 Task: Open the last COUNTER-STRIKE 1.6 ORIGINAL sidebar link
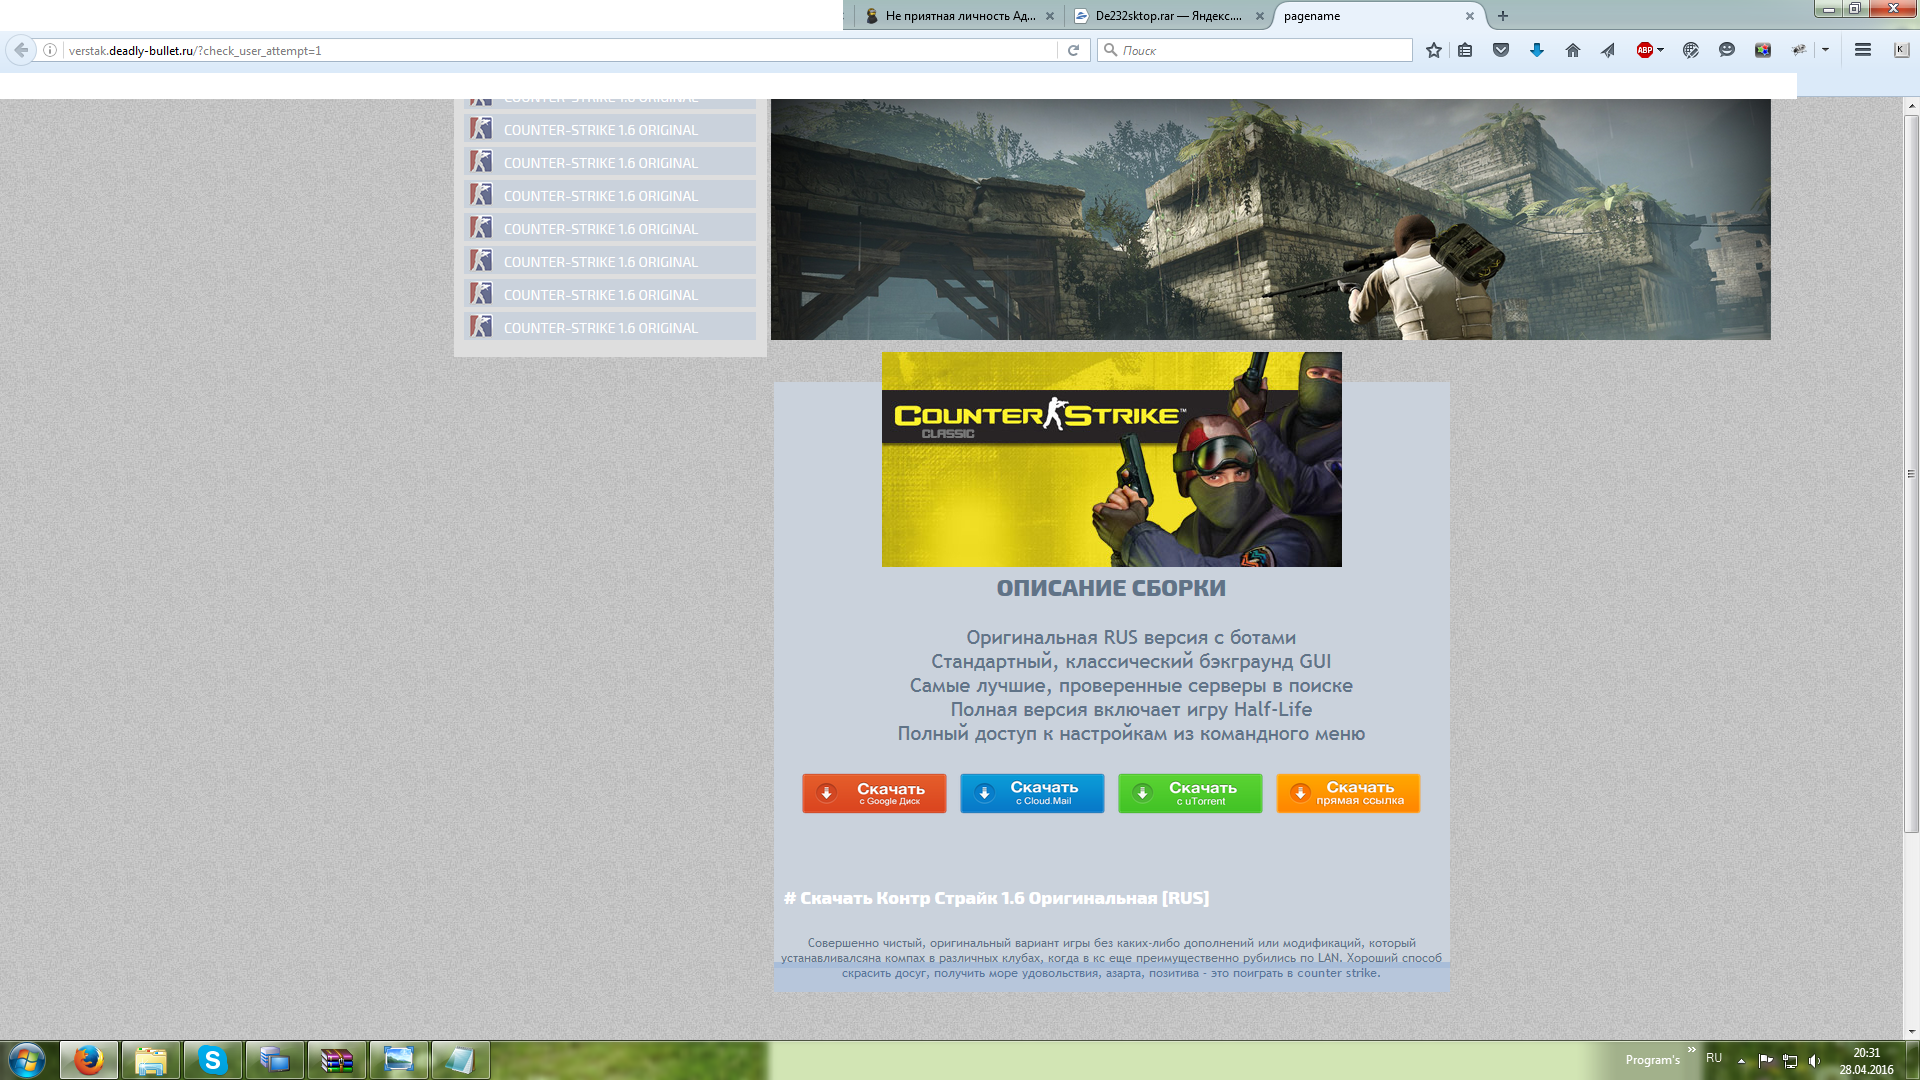tap(610, 327)
